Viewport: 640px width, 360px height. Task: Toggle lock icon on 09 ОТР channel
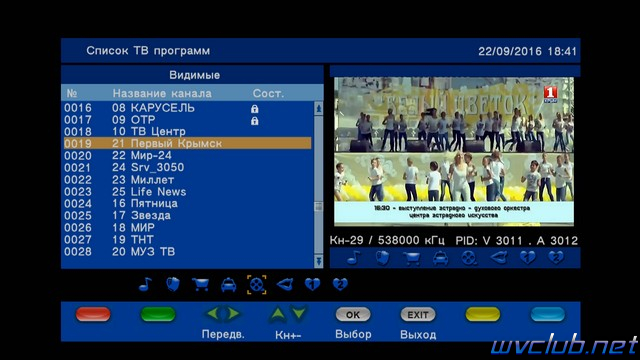click(x=255, y=121)
